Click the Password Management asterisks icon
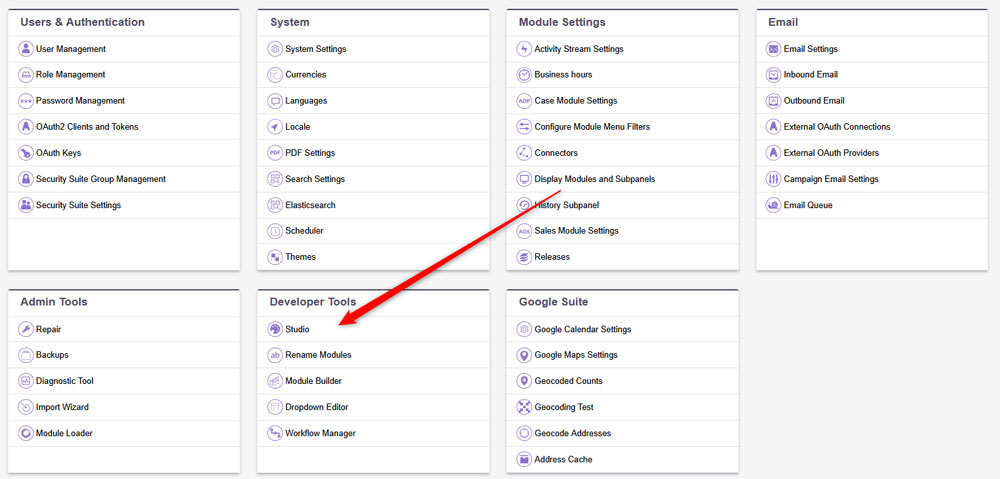This screenshot has width=1000, height=479. tap(26, 101)
